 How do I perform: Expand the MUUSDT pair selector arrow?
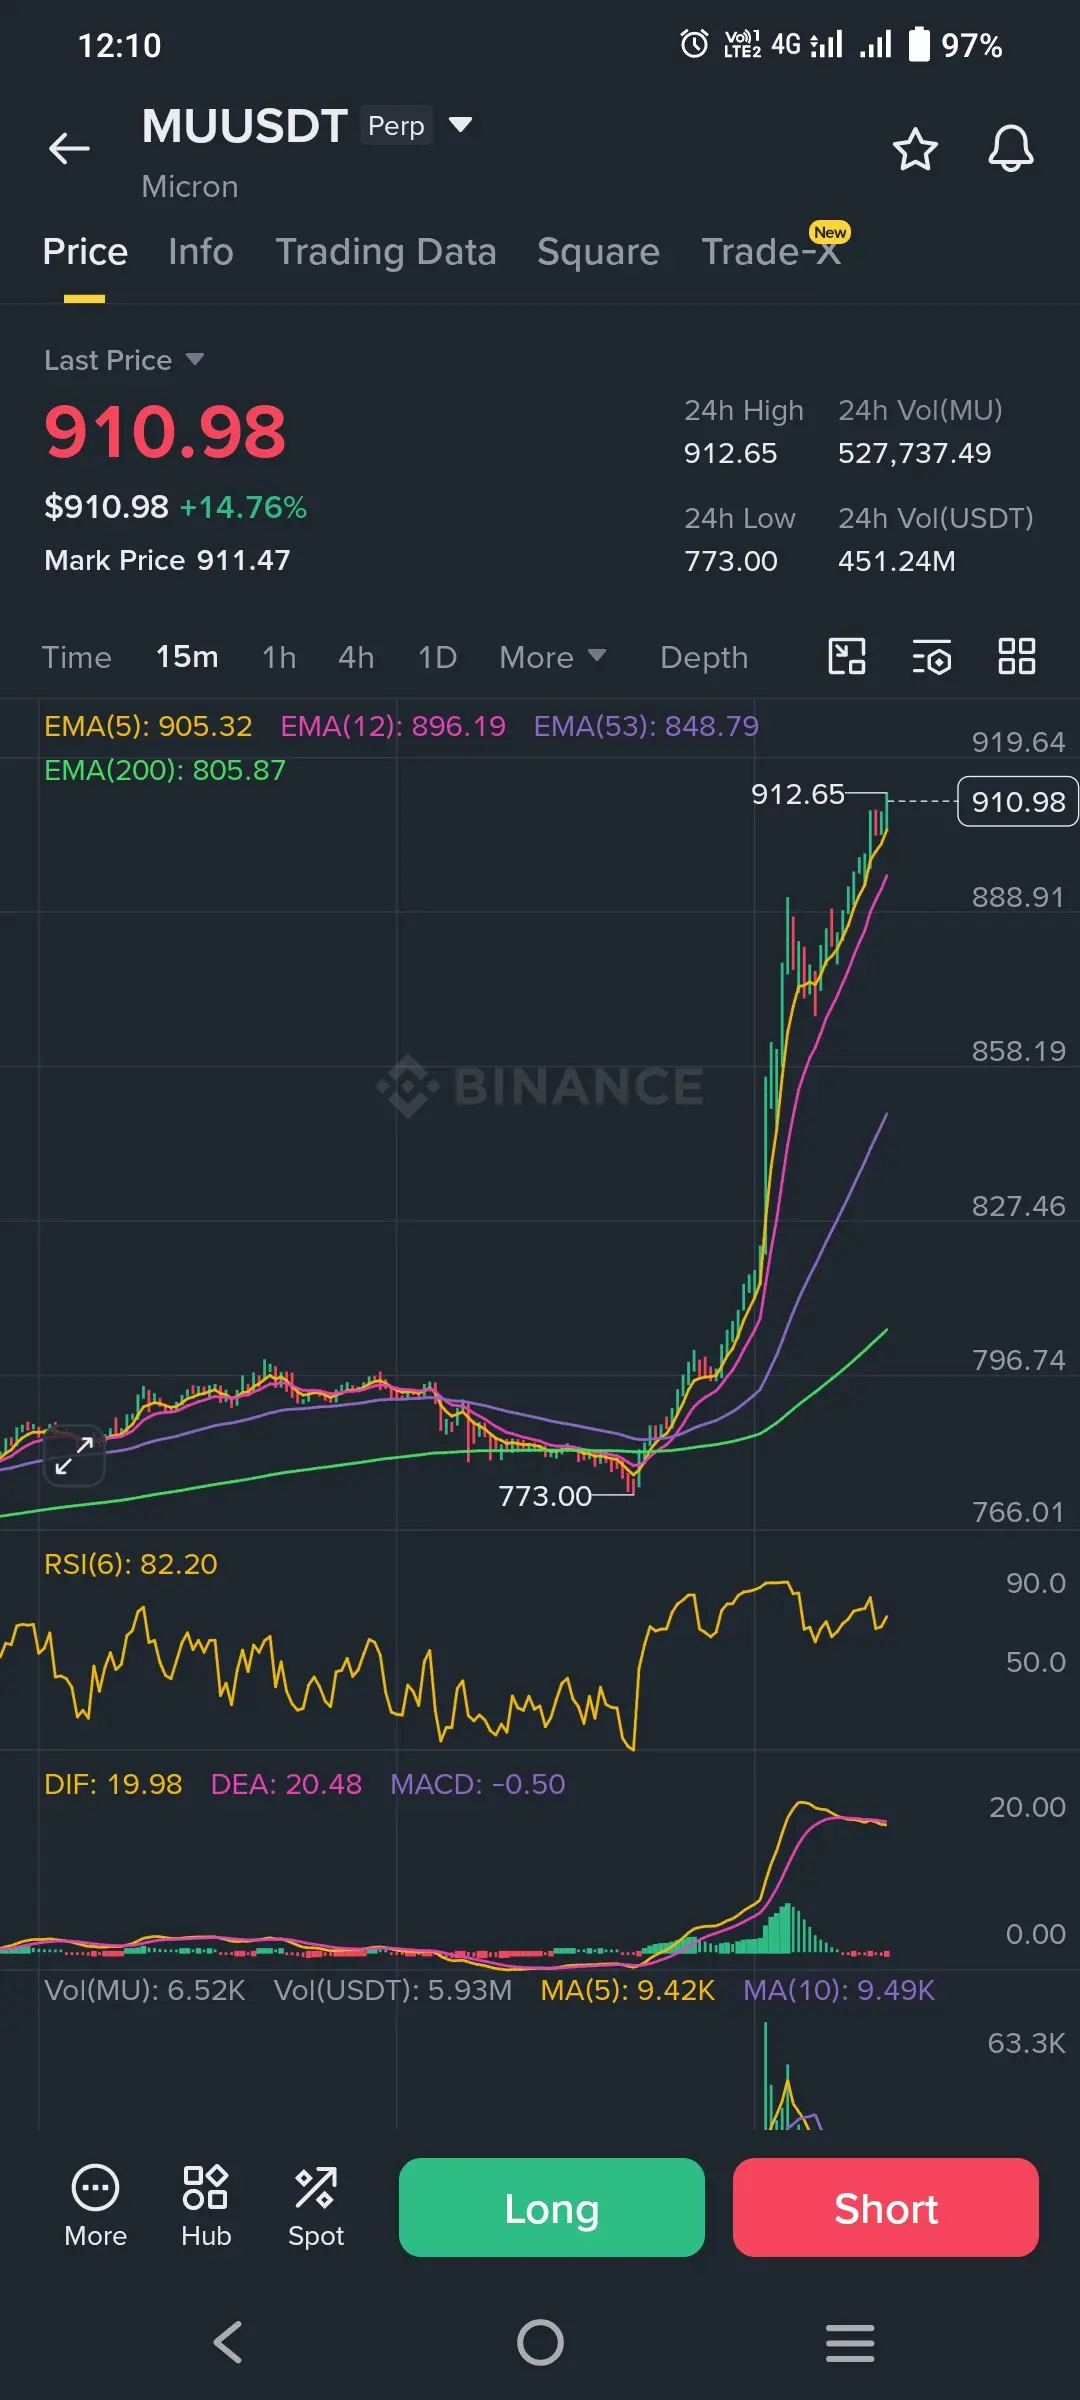pos(460,125)
